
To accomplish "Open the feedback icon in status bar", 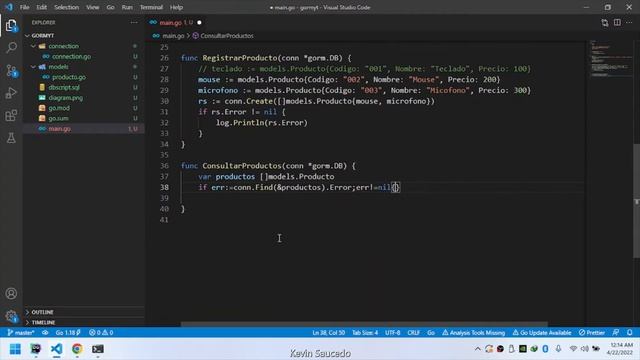I will [x=616, y=333].
